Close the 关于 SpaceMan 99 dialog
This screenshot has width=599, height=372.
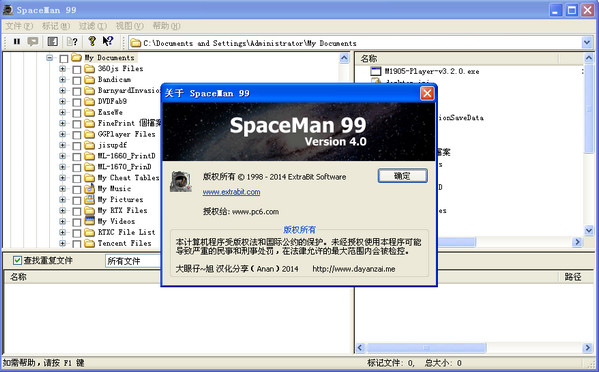tap(427, 93)
